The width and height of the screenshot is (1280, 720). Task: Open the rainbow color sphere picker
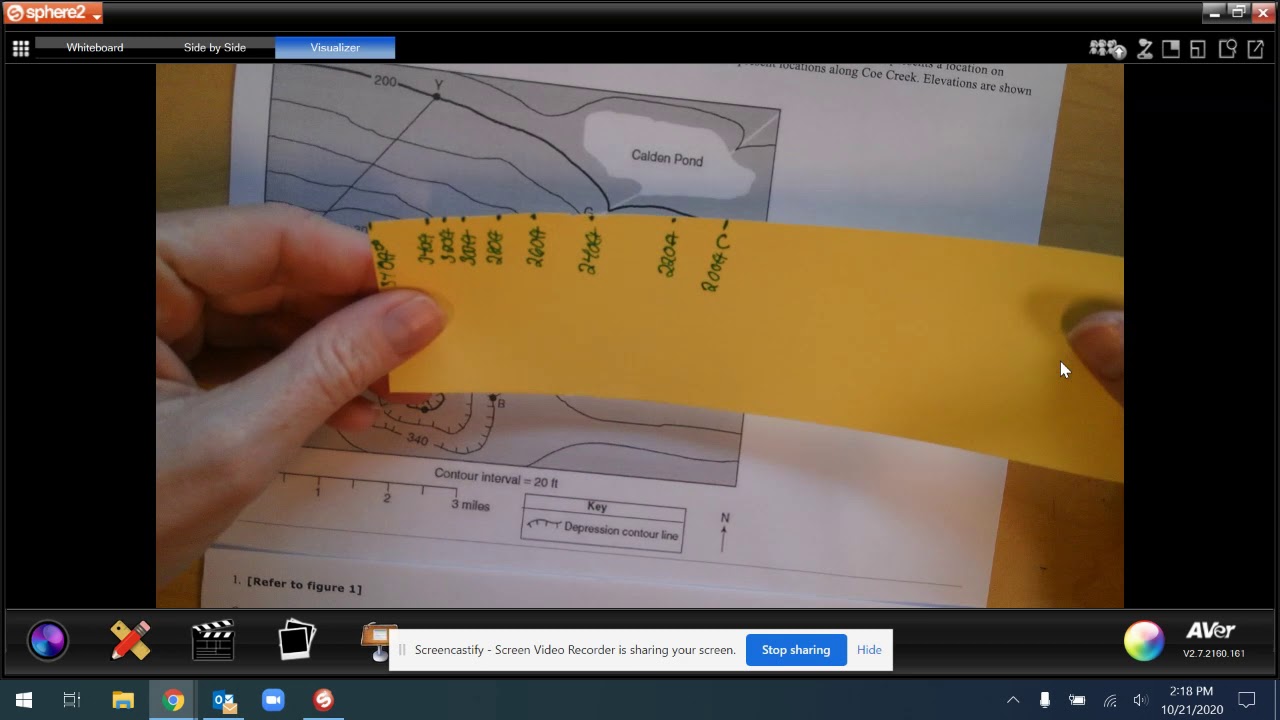click(x=1144, y=641)
